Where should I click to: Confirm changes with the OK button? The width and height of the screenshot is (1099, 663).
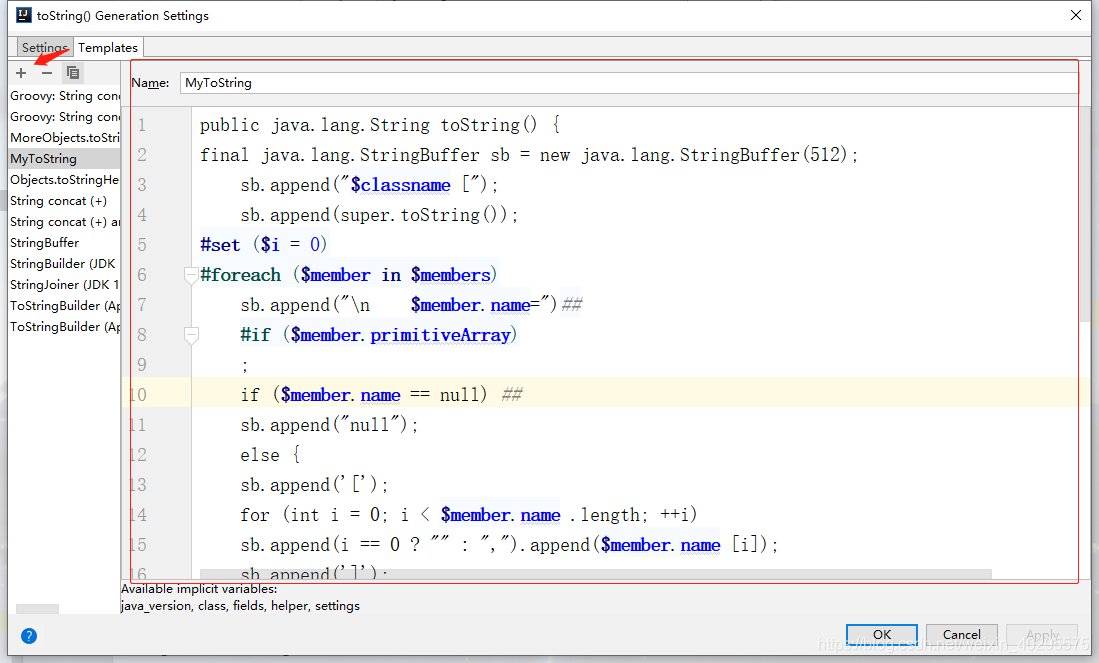[881, 634]
